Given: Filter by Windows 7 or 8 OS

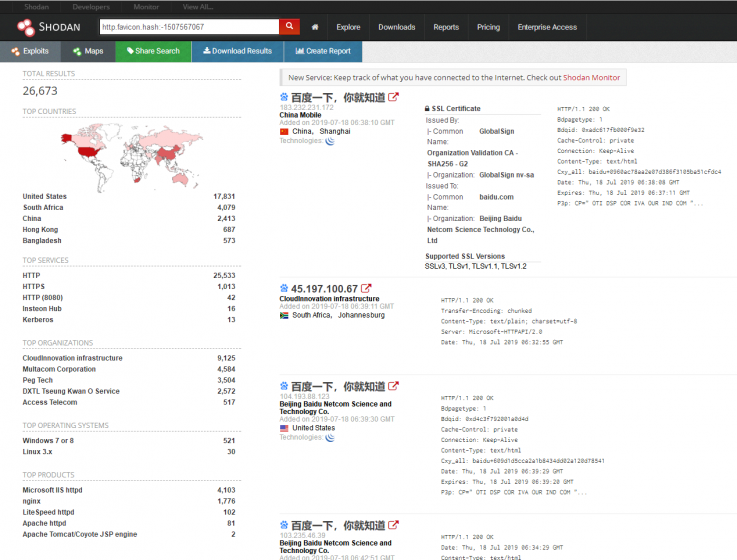Looking at the screenshot, I should (x=48, y=441).
